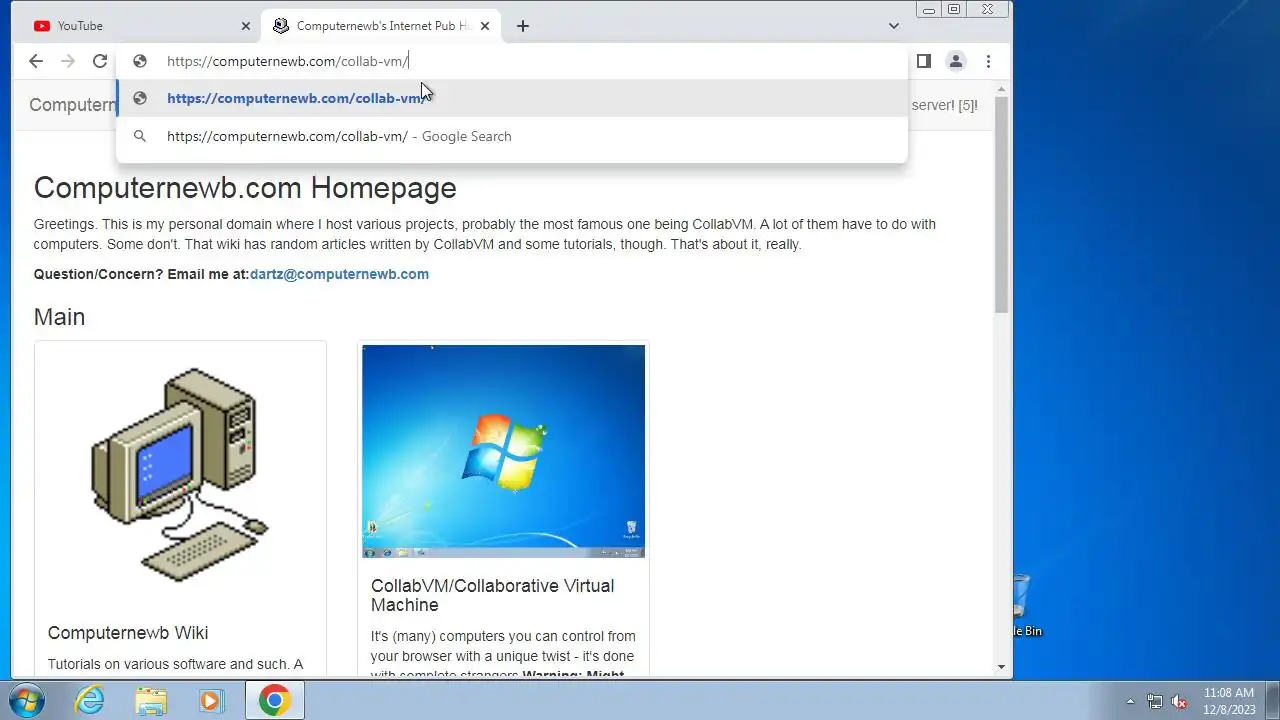Select the computernewb.com/collab-vm suggestion
The height and width of the screenshot is (720, 1280).
pyautogui.click(x=512, y=98)
